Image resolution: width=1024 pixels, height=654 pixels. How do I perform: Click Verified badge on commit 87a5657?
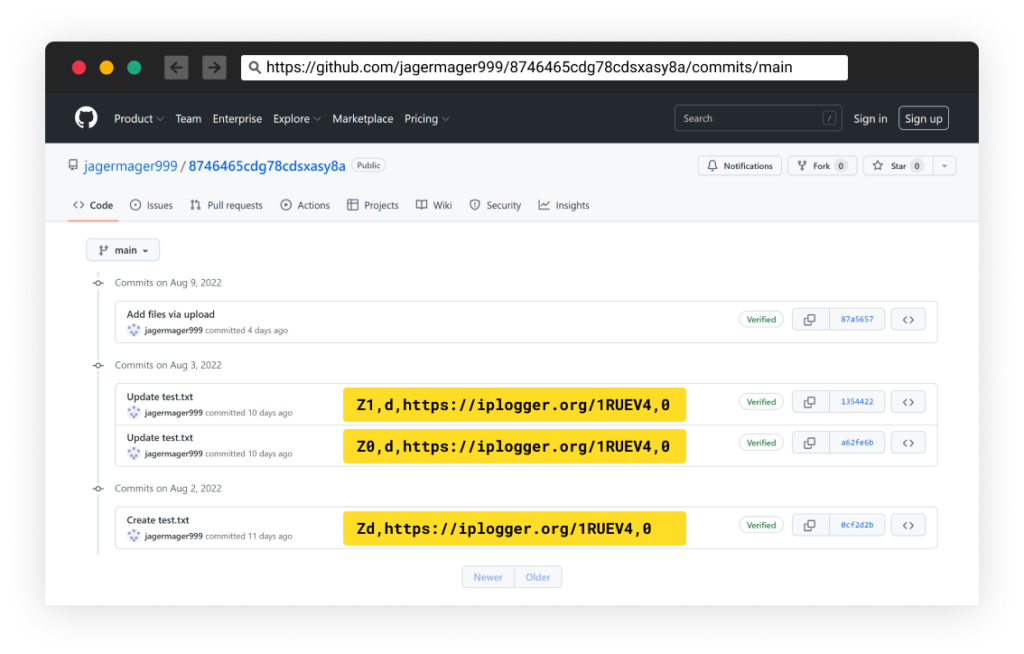click(761, 319)
